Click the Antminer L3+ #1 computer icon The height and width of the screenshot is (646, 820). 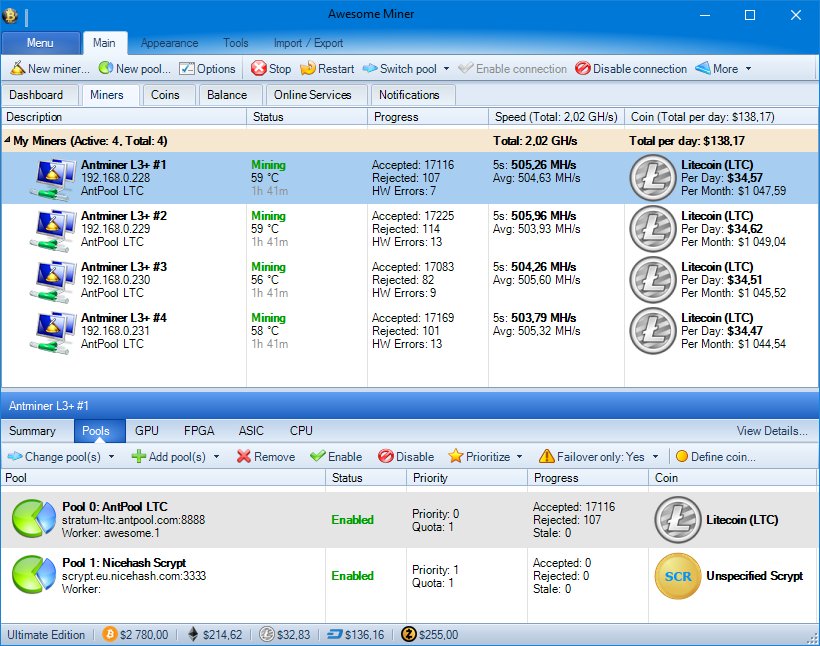[x=52, y=180]
